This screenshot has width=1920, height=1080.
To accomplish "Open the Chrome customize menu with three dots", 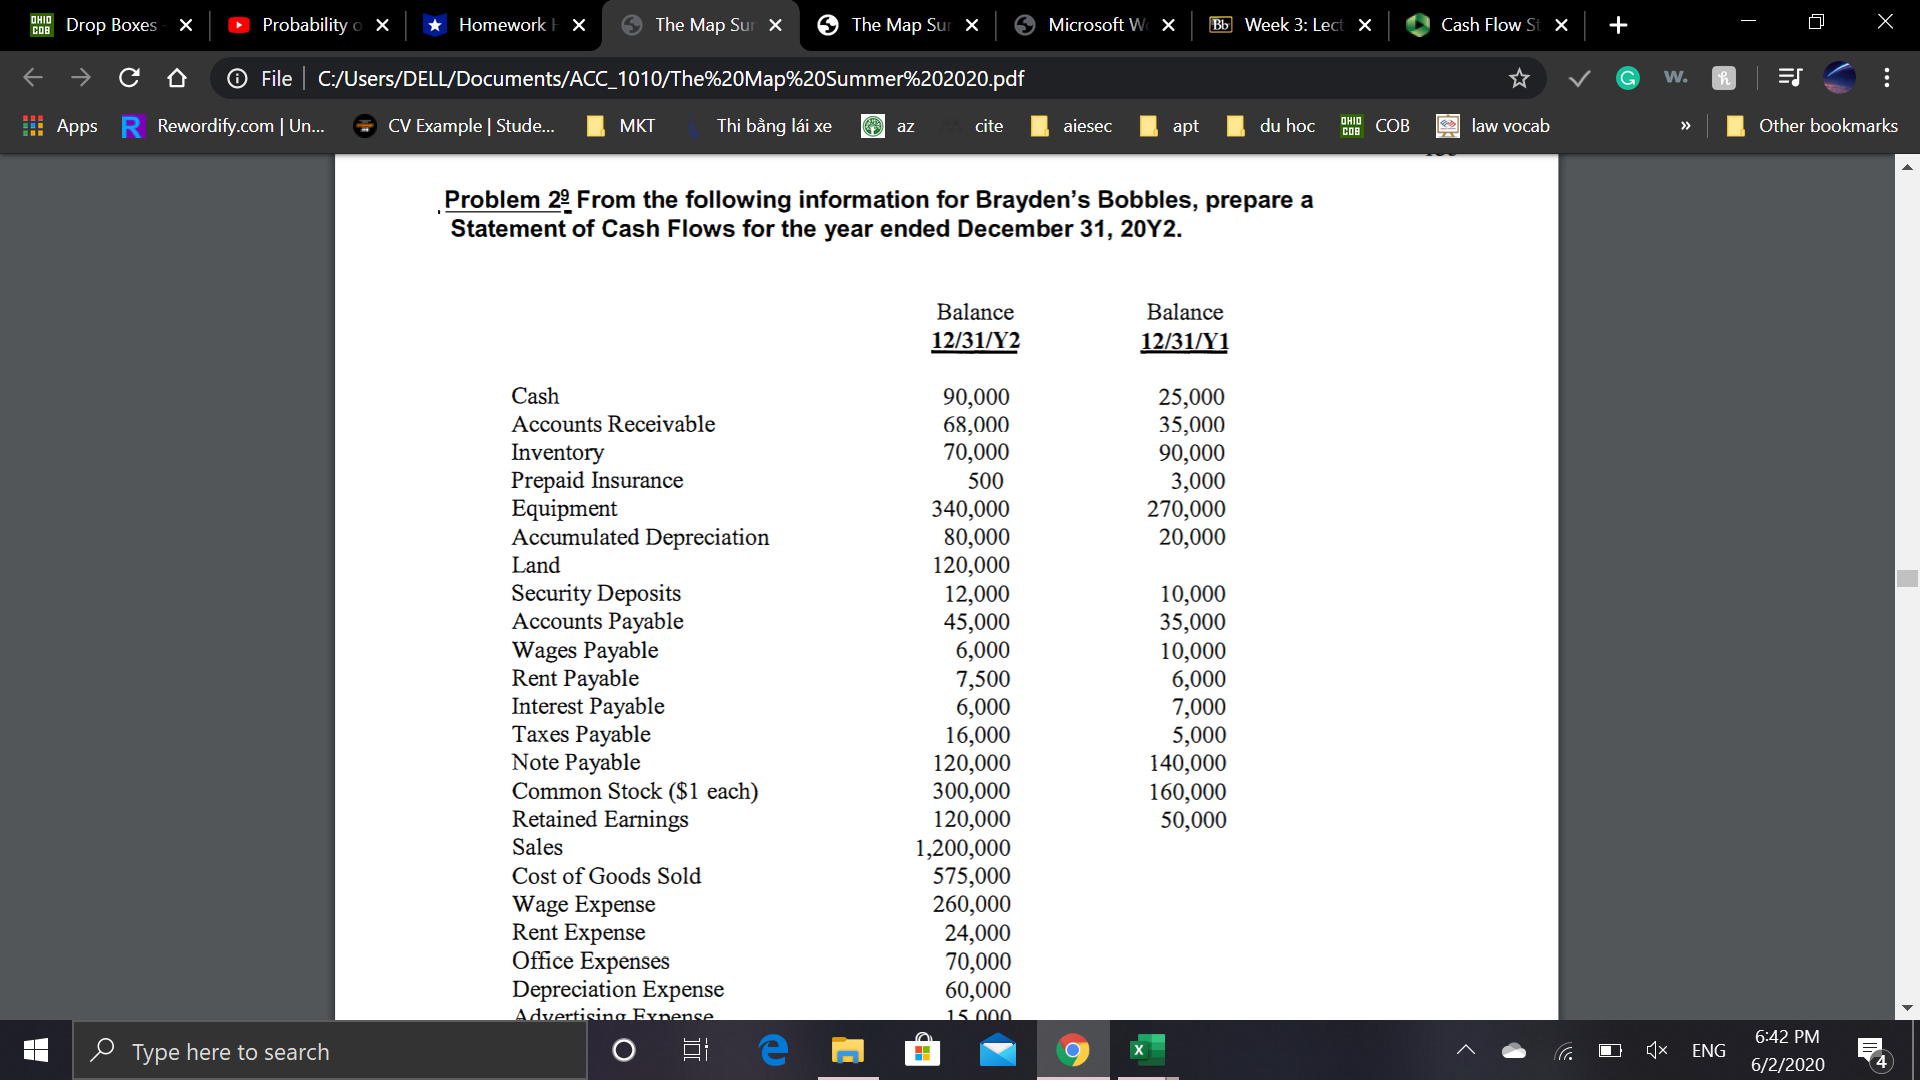I will (1885, 78).
